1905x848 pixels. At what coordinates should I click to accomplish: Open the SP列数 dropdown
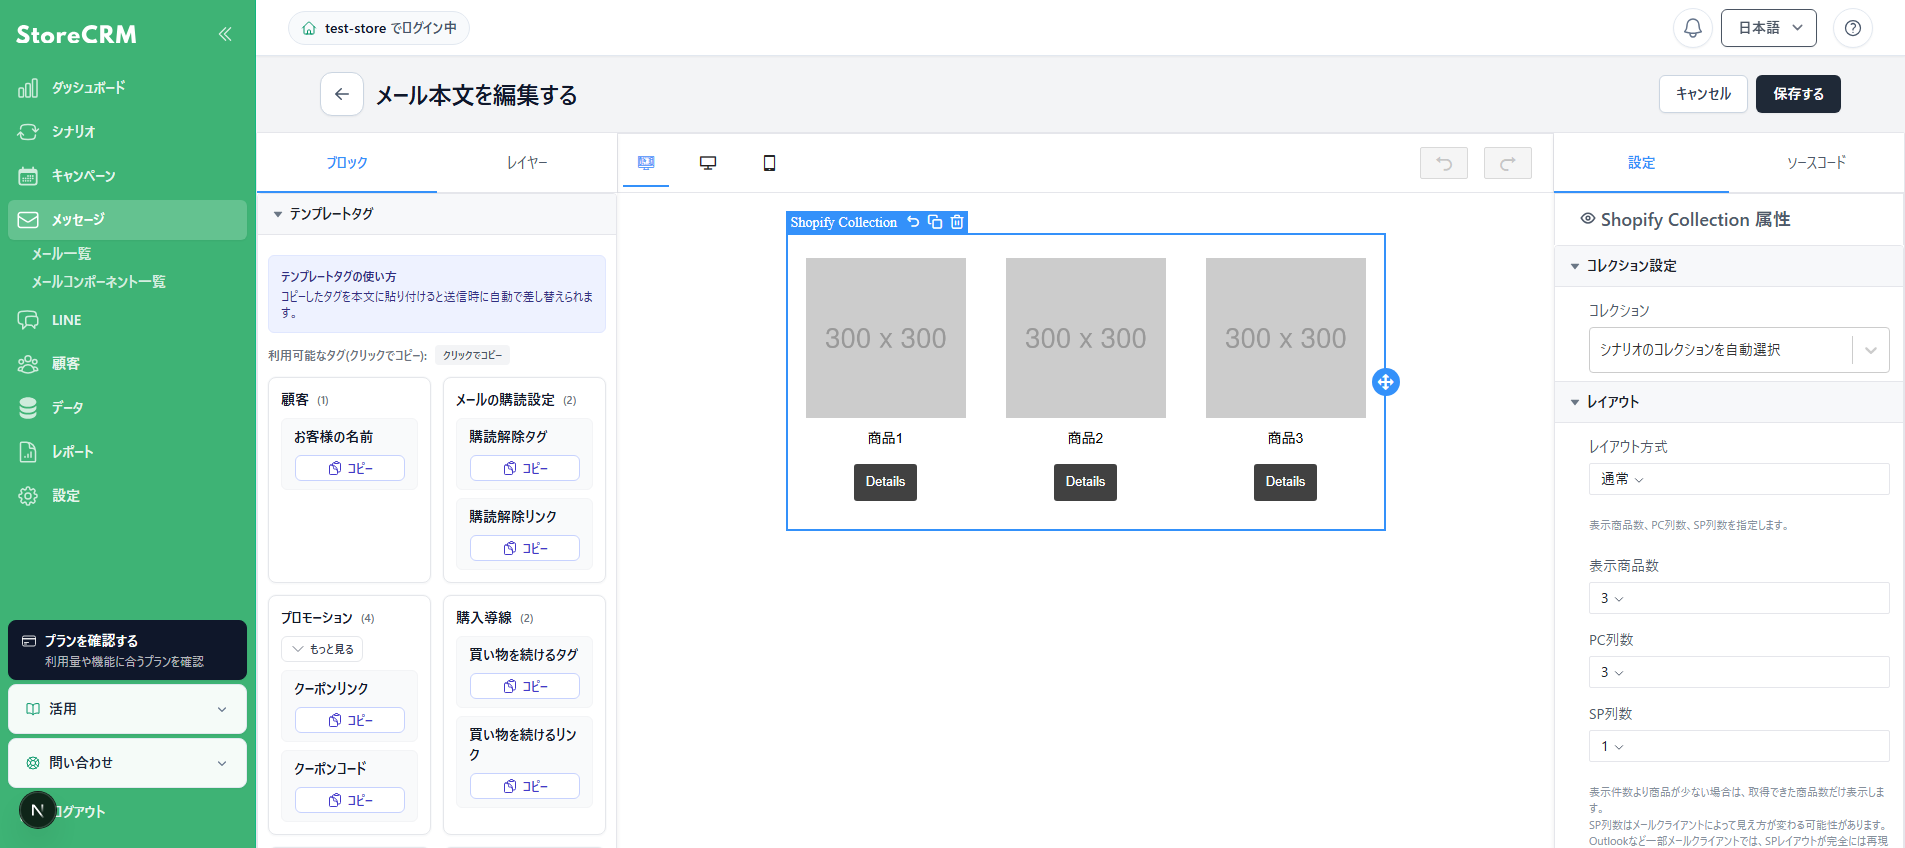pyautogui.click(x=1739, y=746)
